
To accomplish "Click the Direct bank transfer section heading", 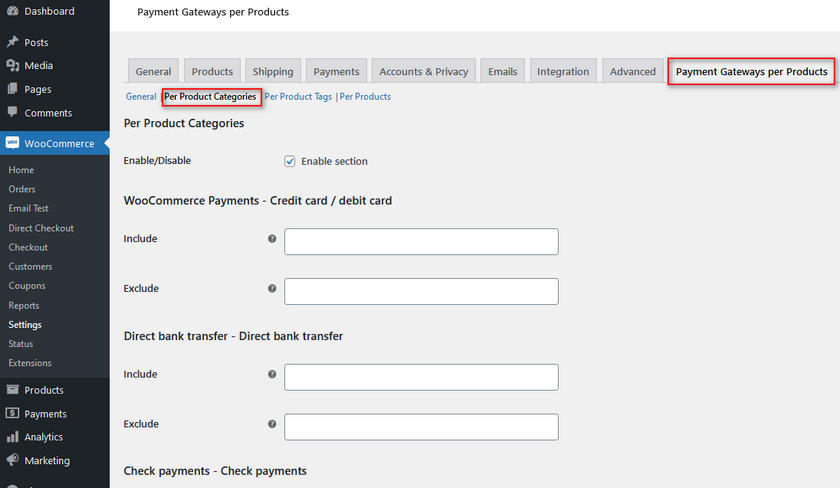I will click(x=234, y=336).
